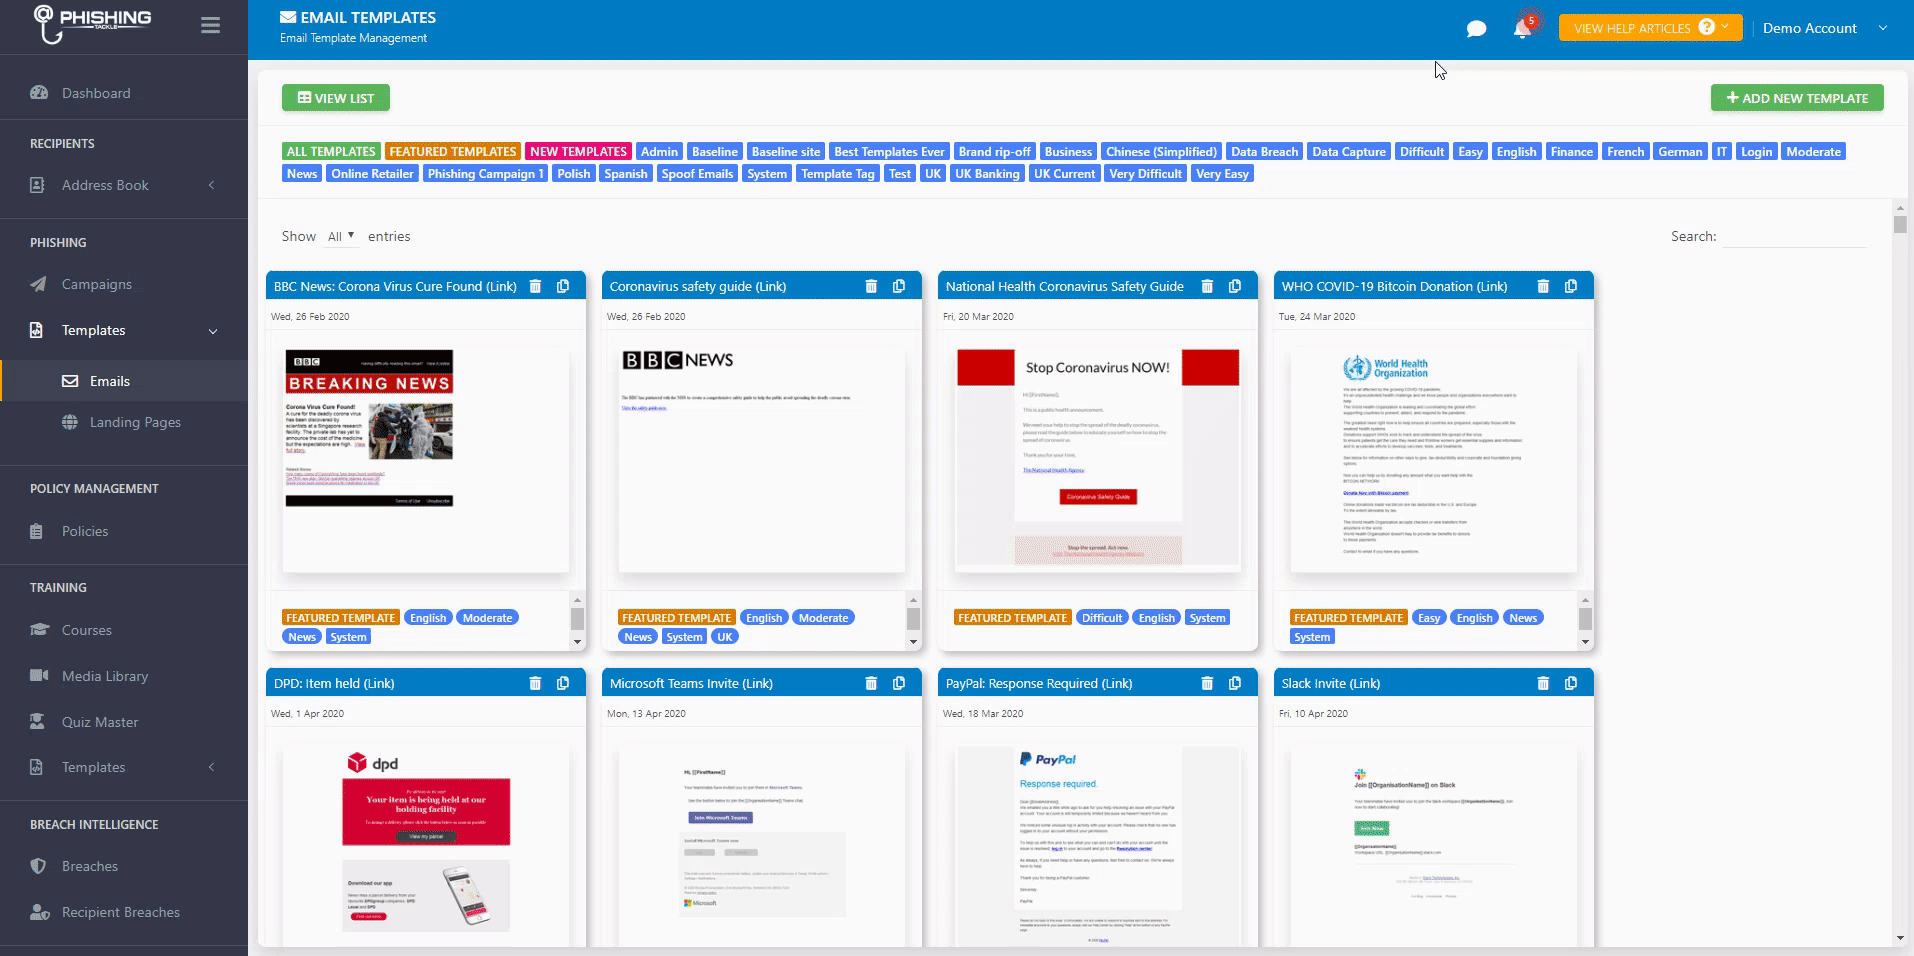Filter by Chinese (Simplified) tag

click(1161, 152)
